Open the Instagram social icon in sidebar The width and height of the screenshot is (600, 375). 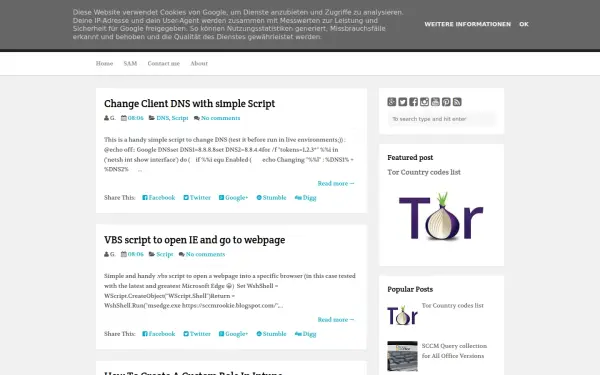coord(424,102)
